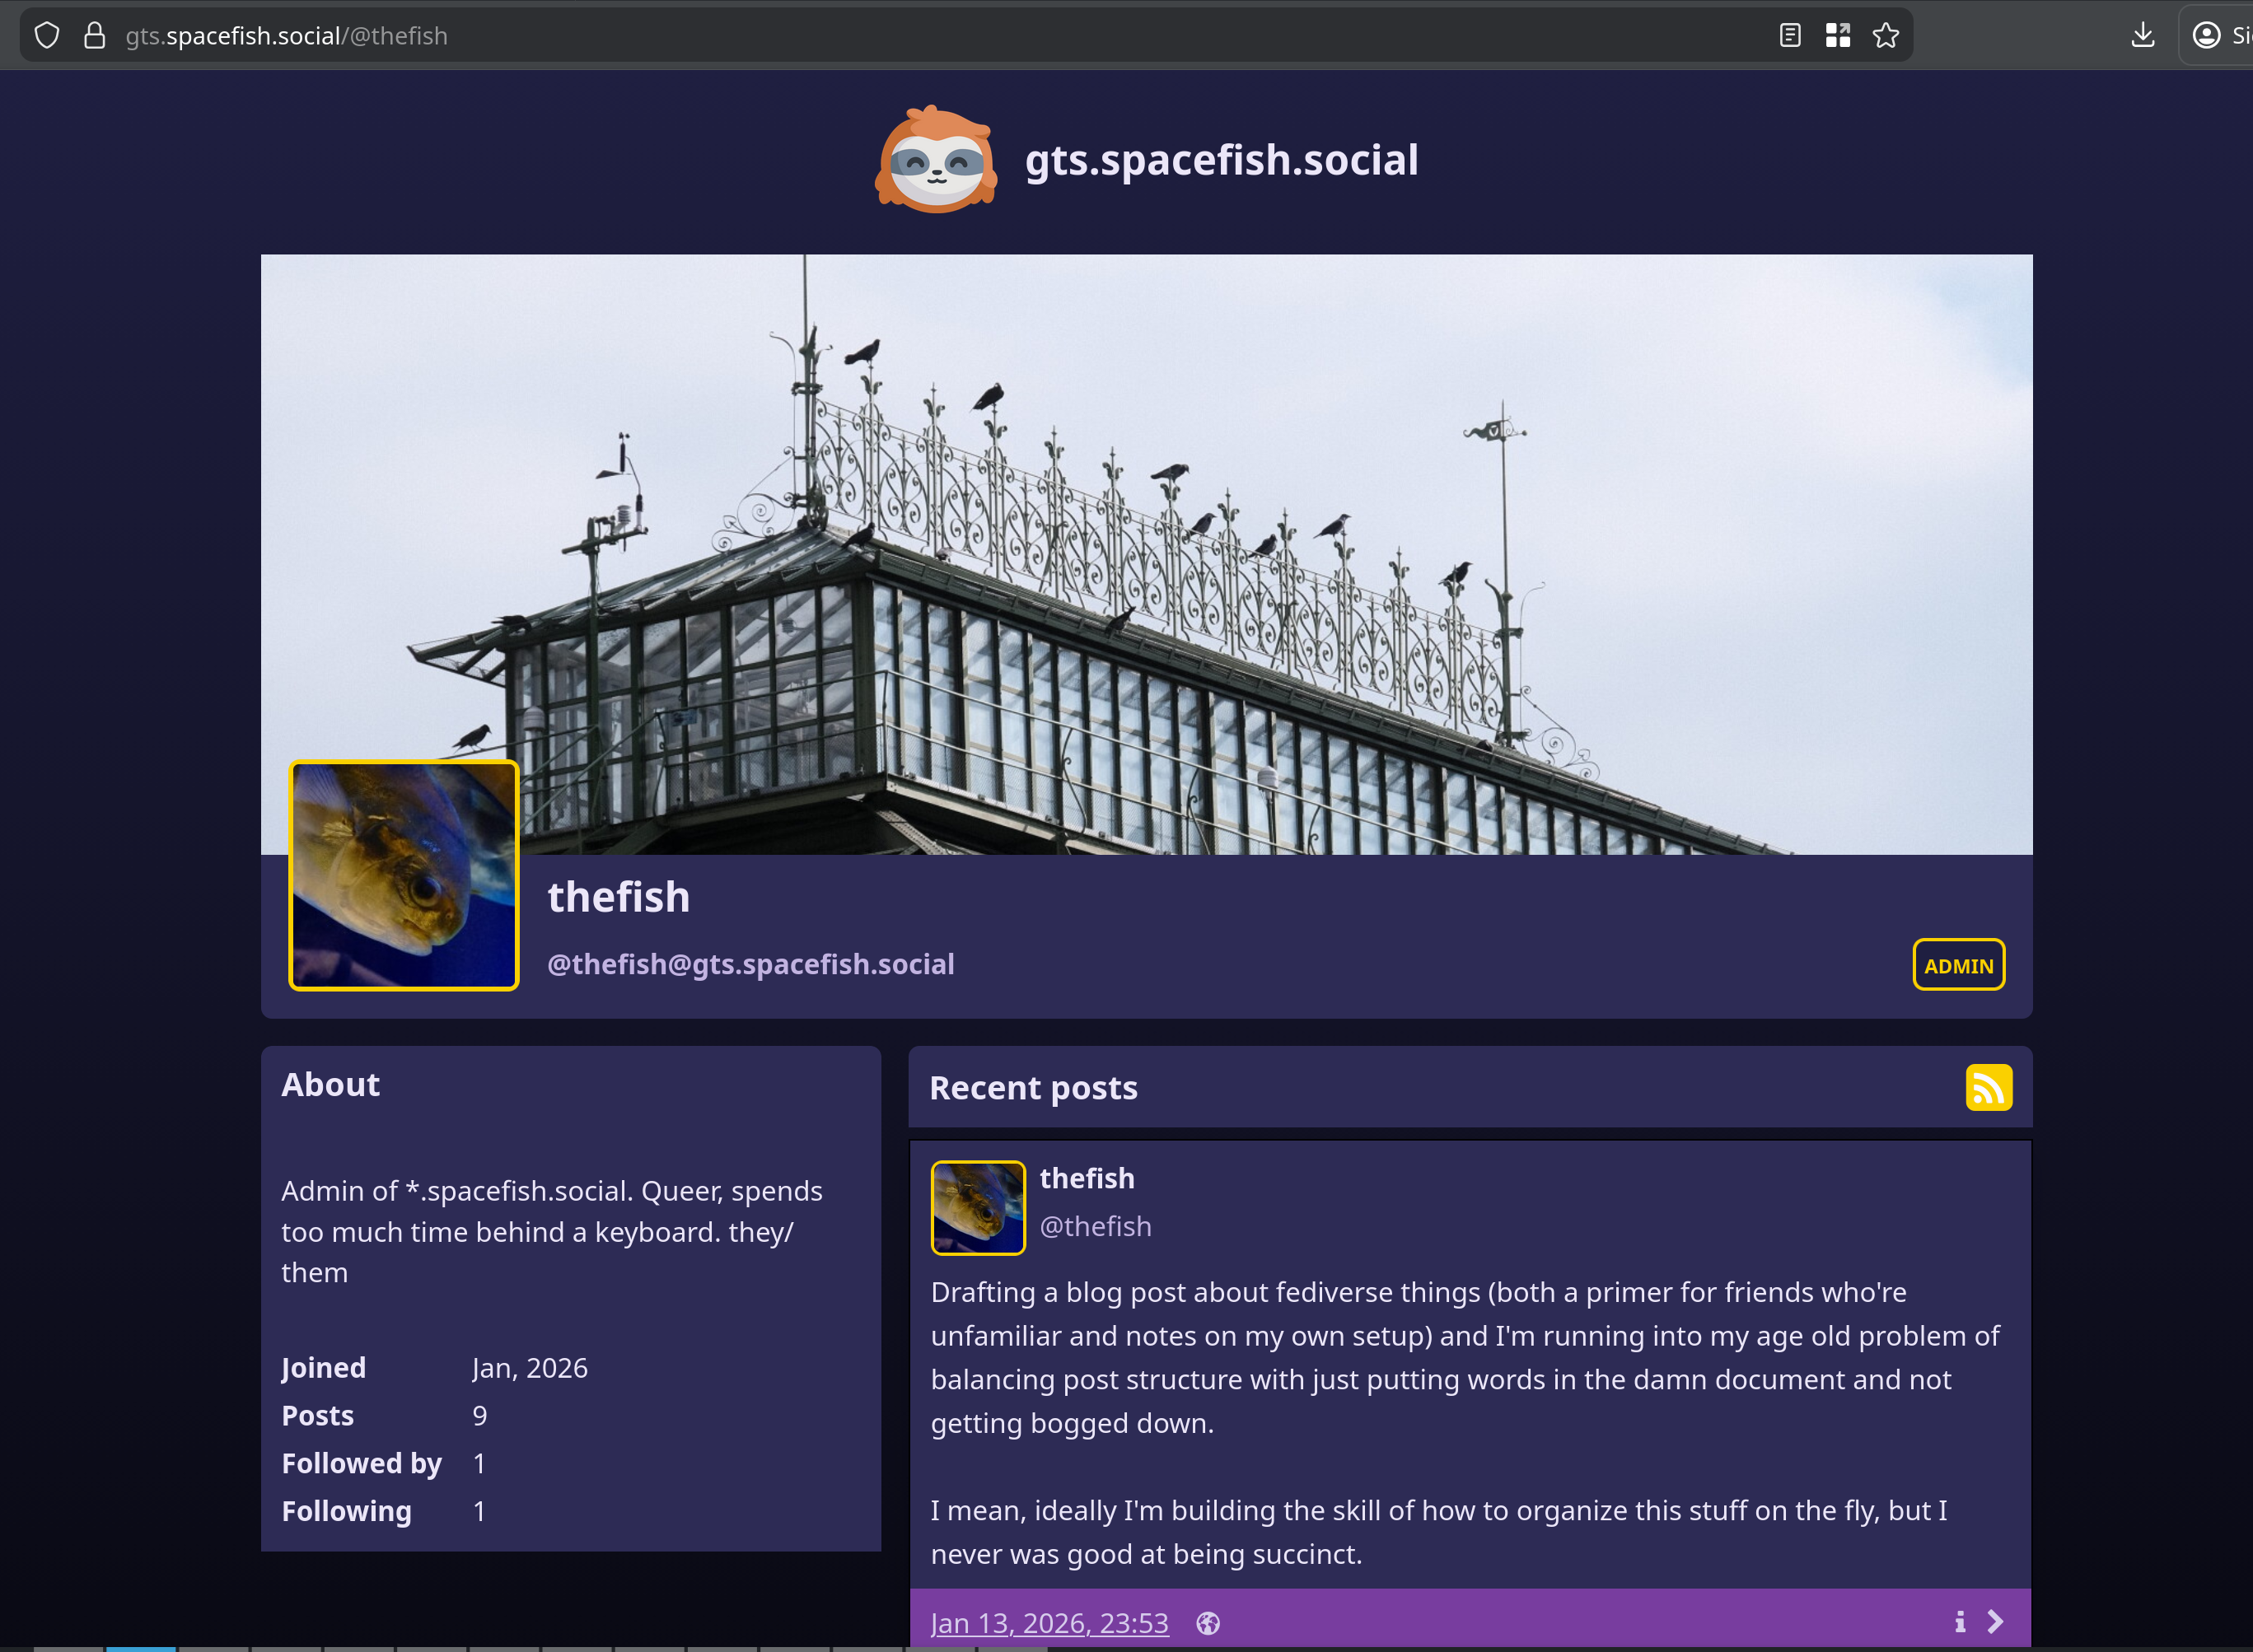Click the fish profile avatar

[404, 876]
